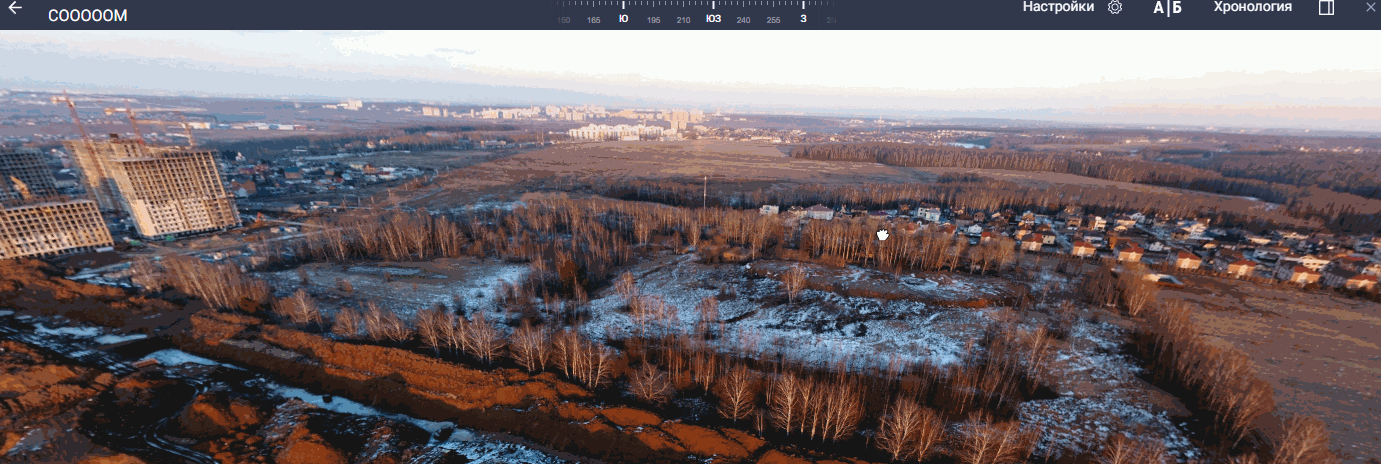
Task: Click the Настройки label
Action: pyautogui.click(x=1058, y=7)
